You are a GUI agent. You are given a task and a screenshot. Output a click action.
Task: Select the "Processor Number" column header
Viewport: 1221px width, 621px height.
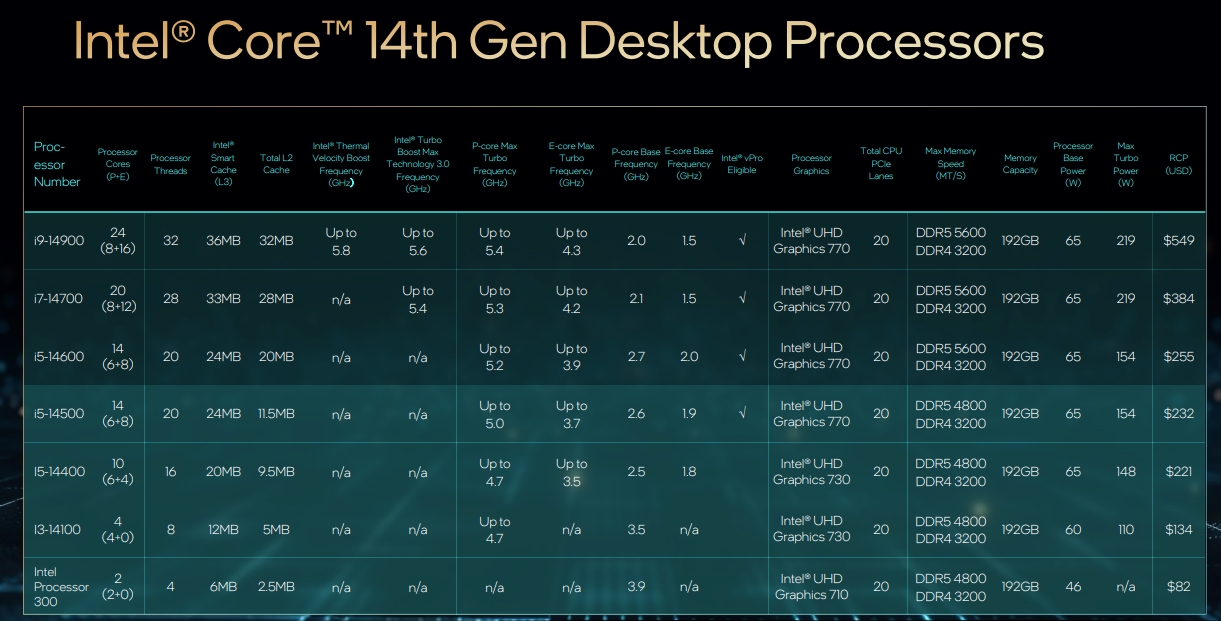tap(57, 164)
